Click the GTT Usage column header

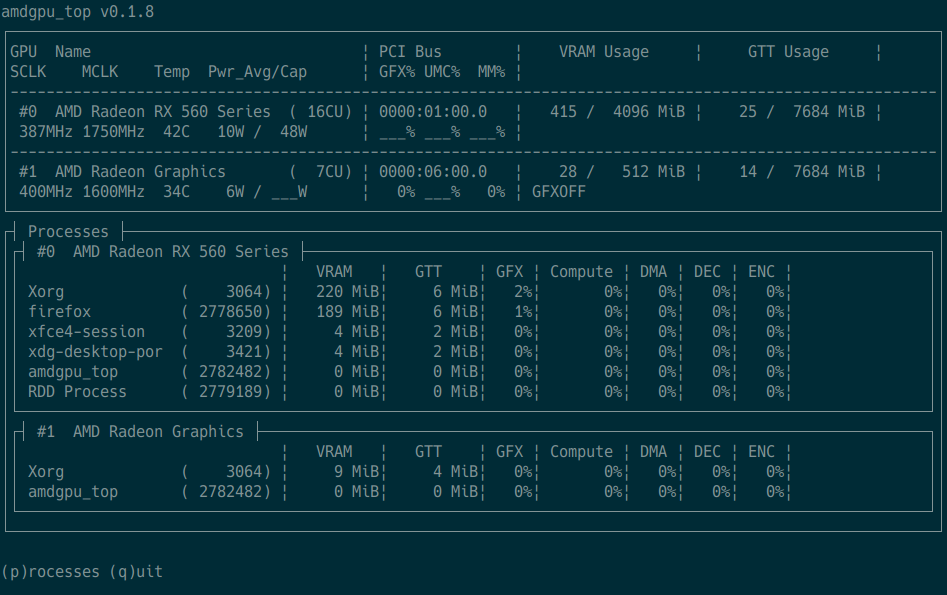pos(788,52)
